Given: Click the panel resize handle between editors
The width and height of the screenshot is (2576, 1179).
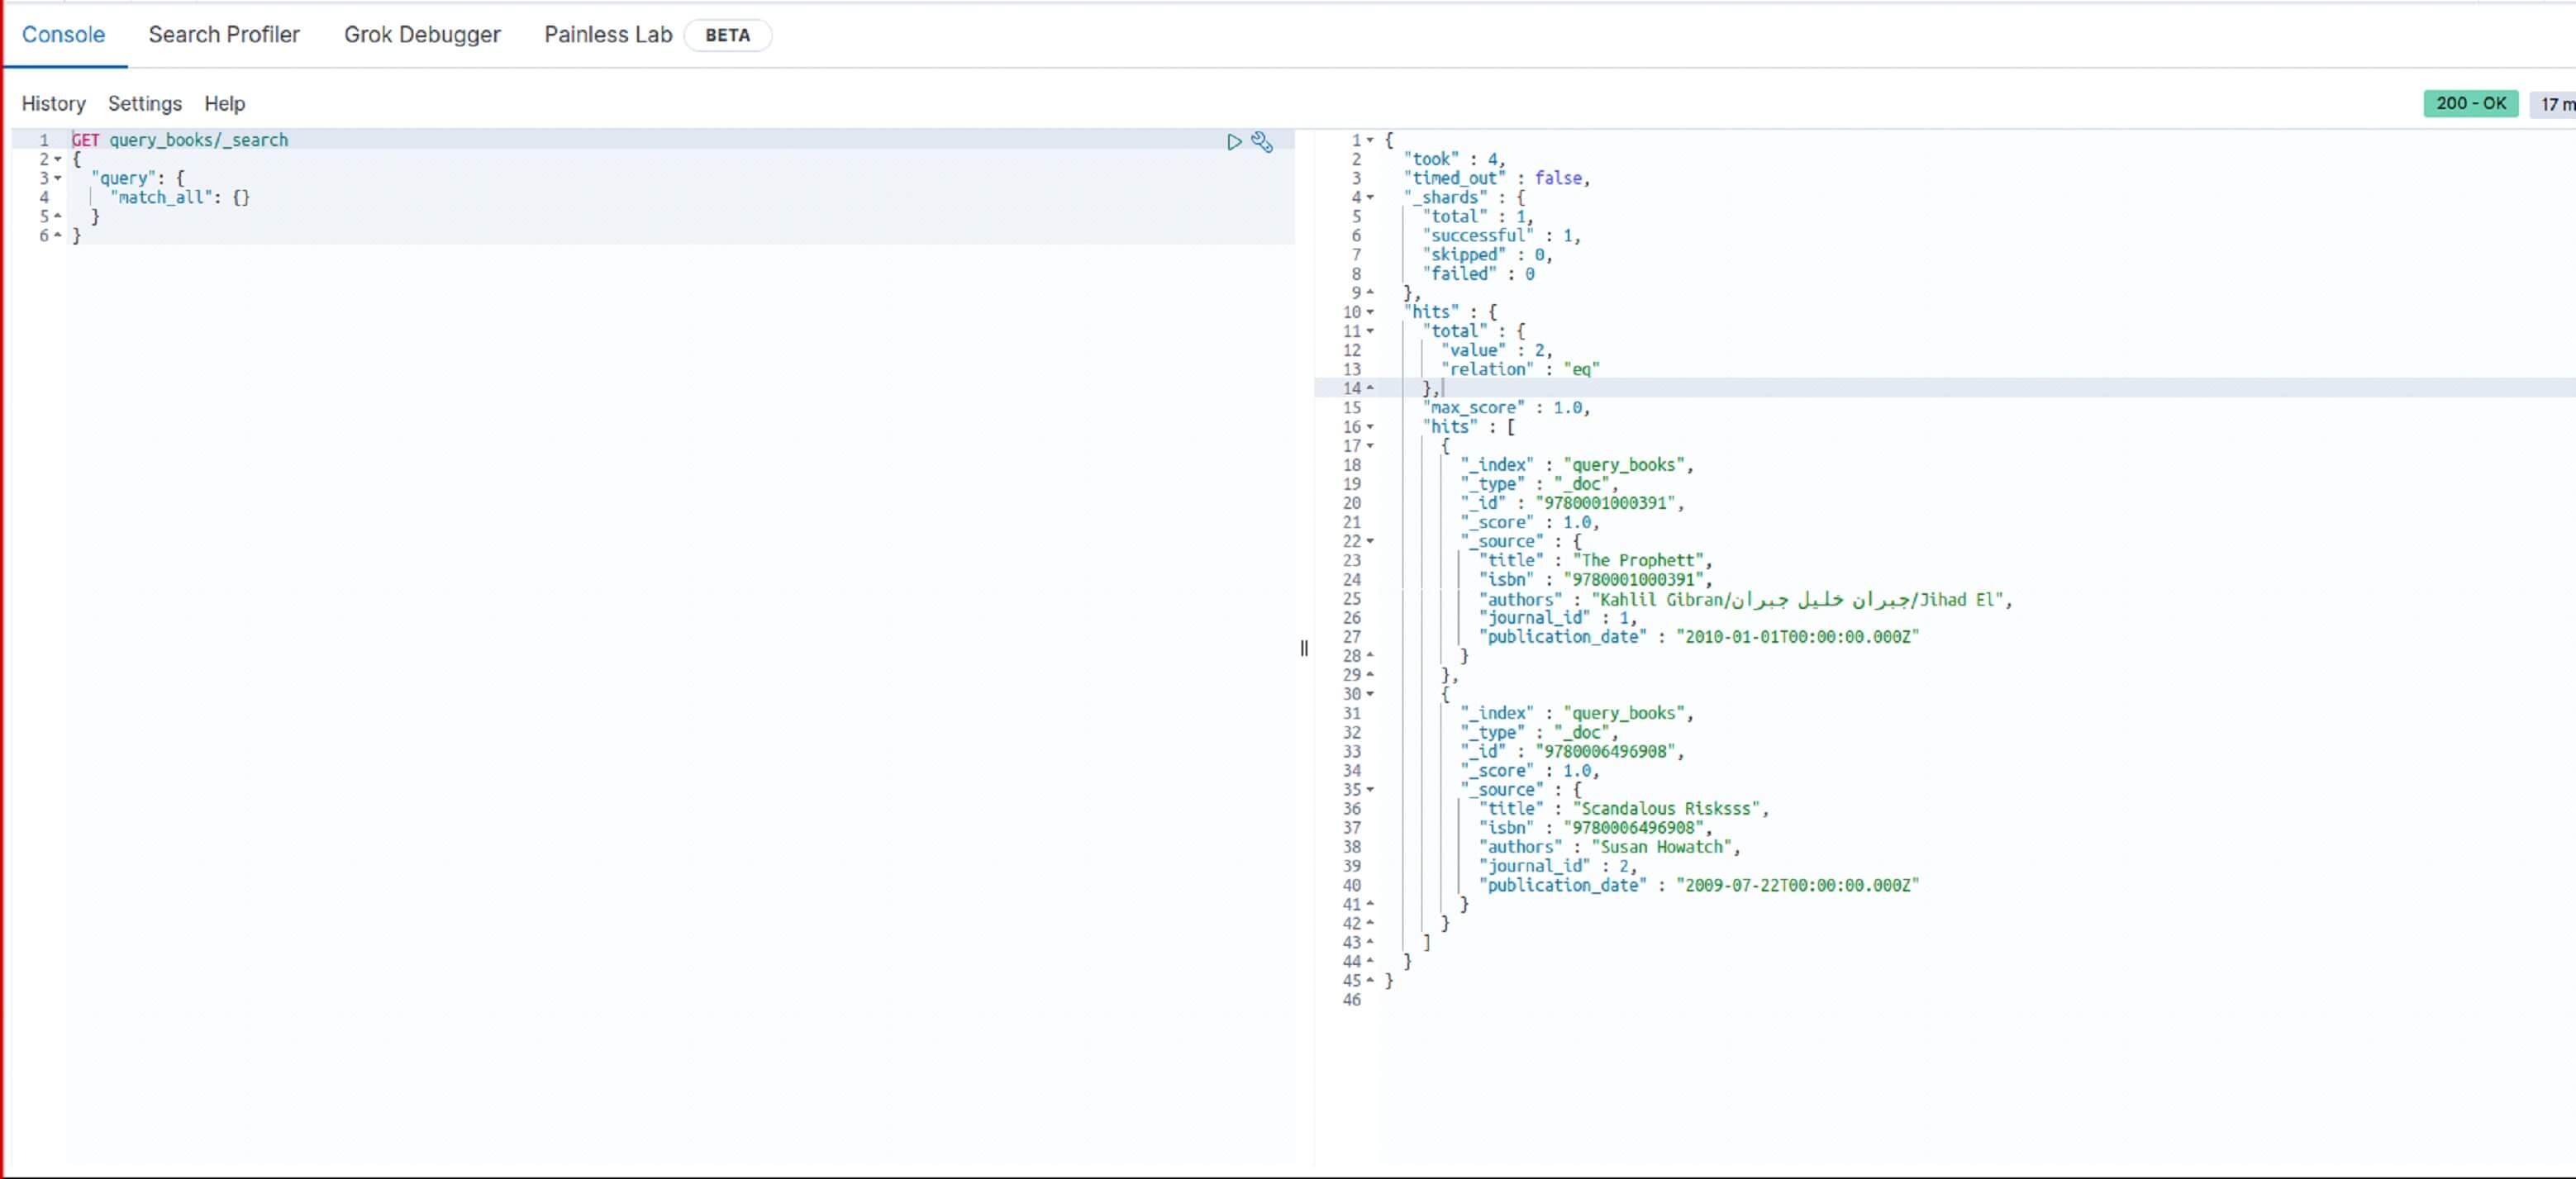Looking at the screenshot, I should pyautogui.click(x=1304, y=648).
